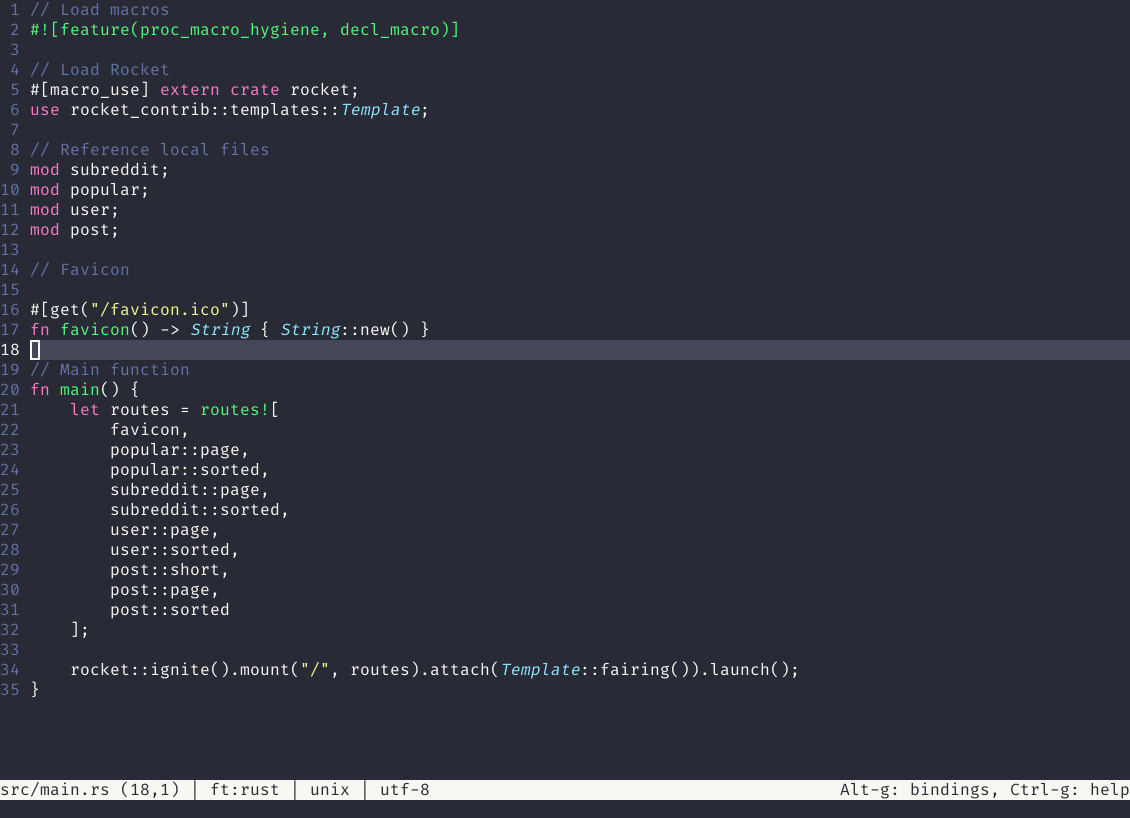Screen dimensions: 1130x818
Task: Click the "let routes = routes![" line
Action: [174, 409]
